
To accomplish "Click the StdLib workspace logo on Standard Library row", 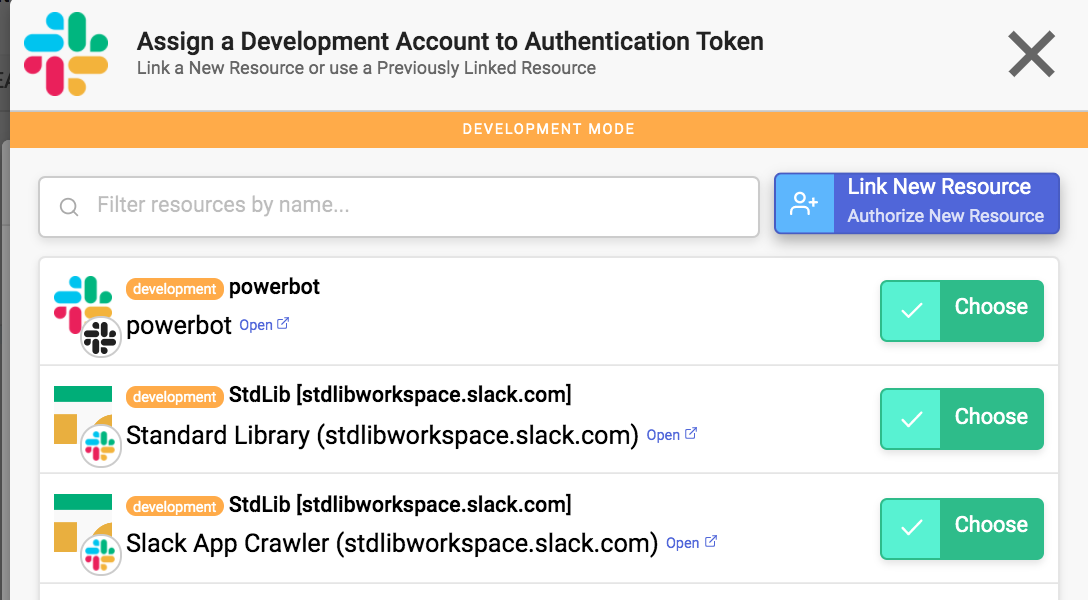I will point(83,415).
